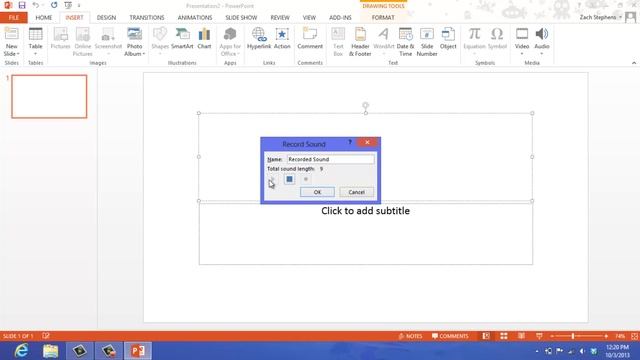The height and width of the screenshot is (360, 640).
Task: Open the Drawing Tools FORMAT tab
Action: tap(383, 18)
